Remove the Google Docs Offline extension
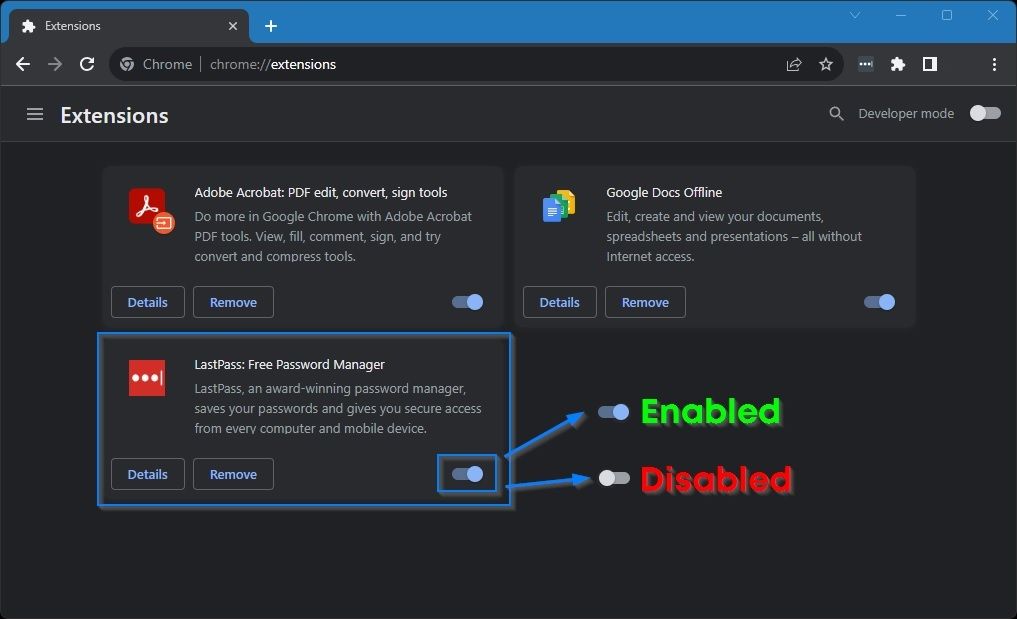1017x619 pixels. [x=645, y=301]
